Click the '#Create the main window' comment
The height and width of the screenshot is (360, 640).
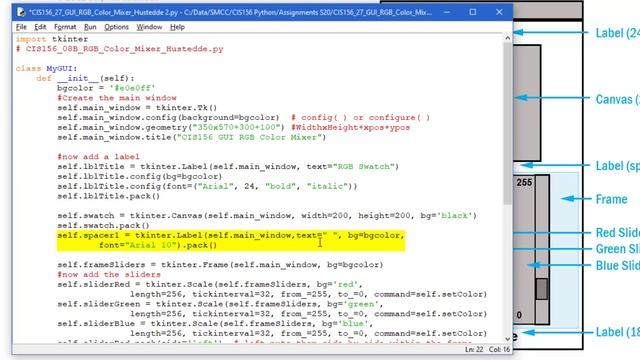coord(117,98)
